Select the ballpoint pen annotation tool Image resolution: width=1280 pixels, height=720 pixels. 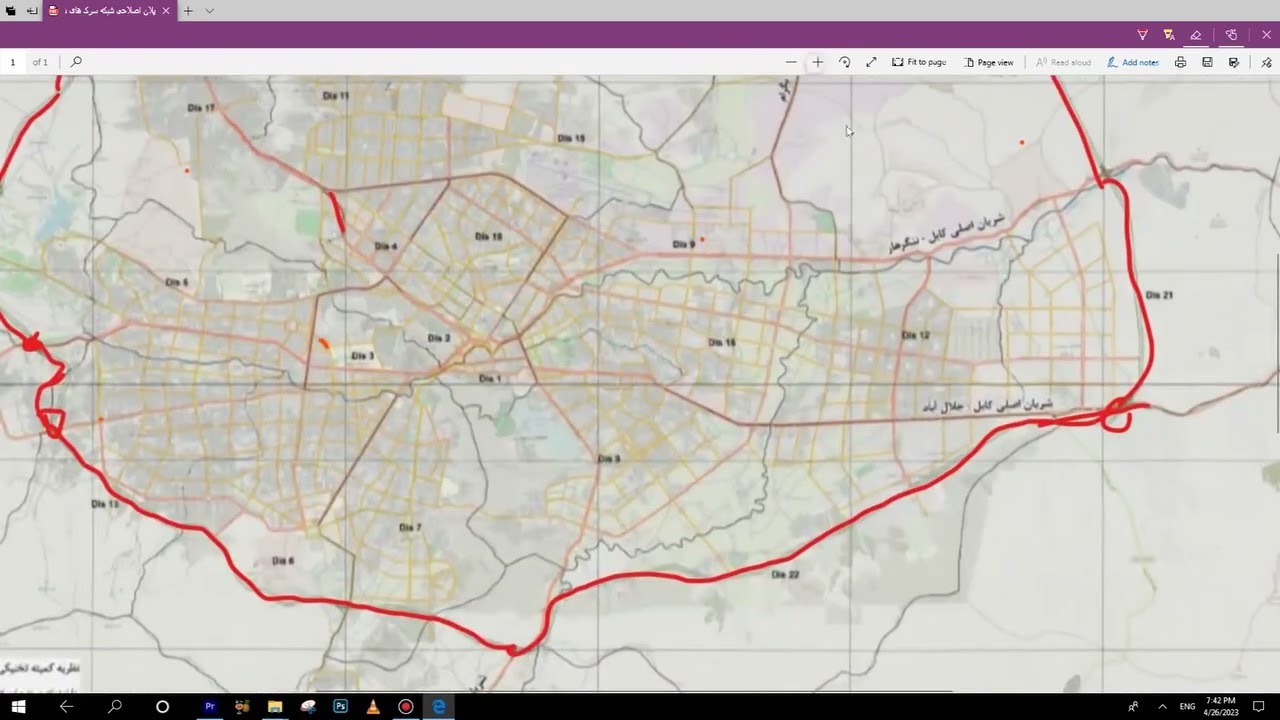pos(1142,35)
